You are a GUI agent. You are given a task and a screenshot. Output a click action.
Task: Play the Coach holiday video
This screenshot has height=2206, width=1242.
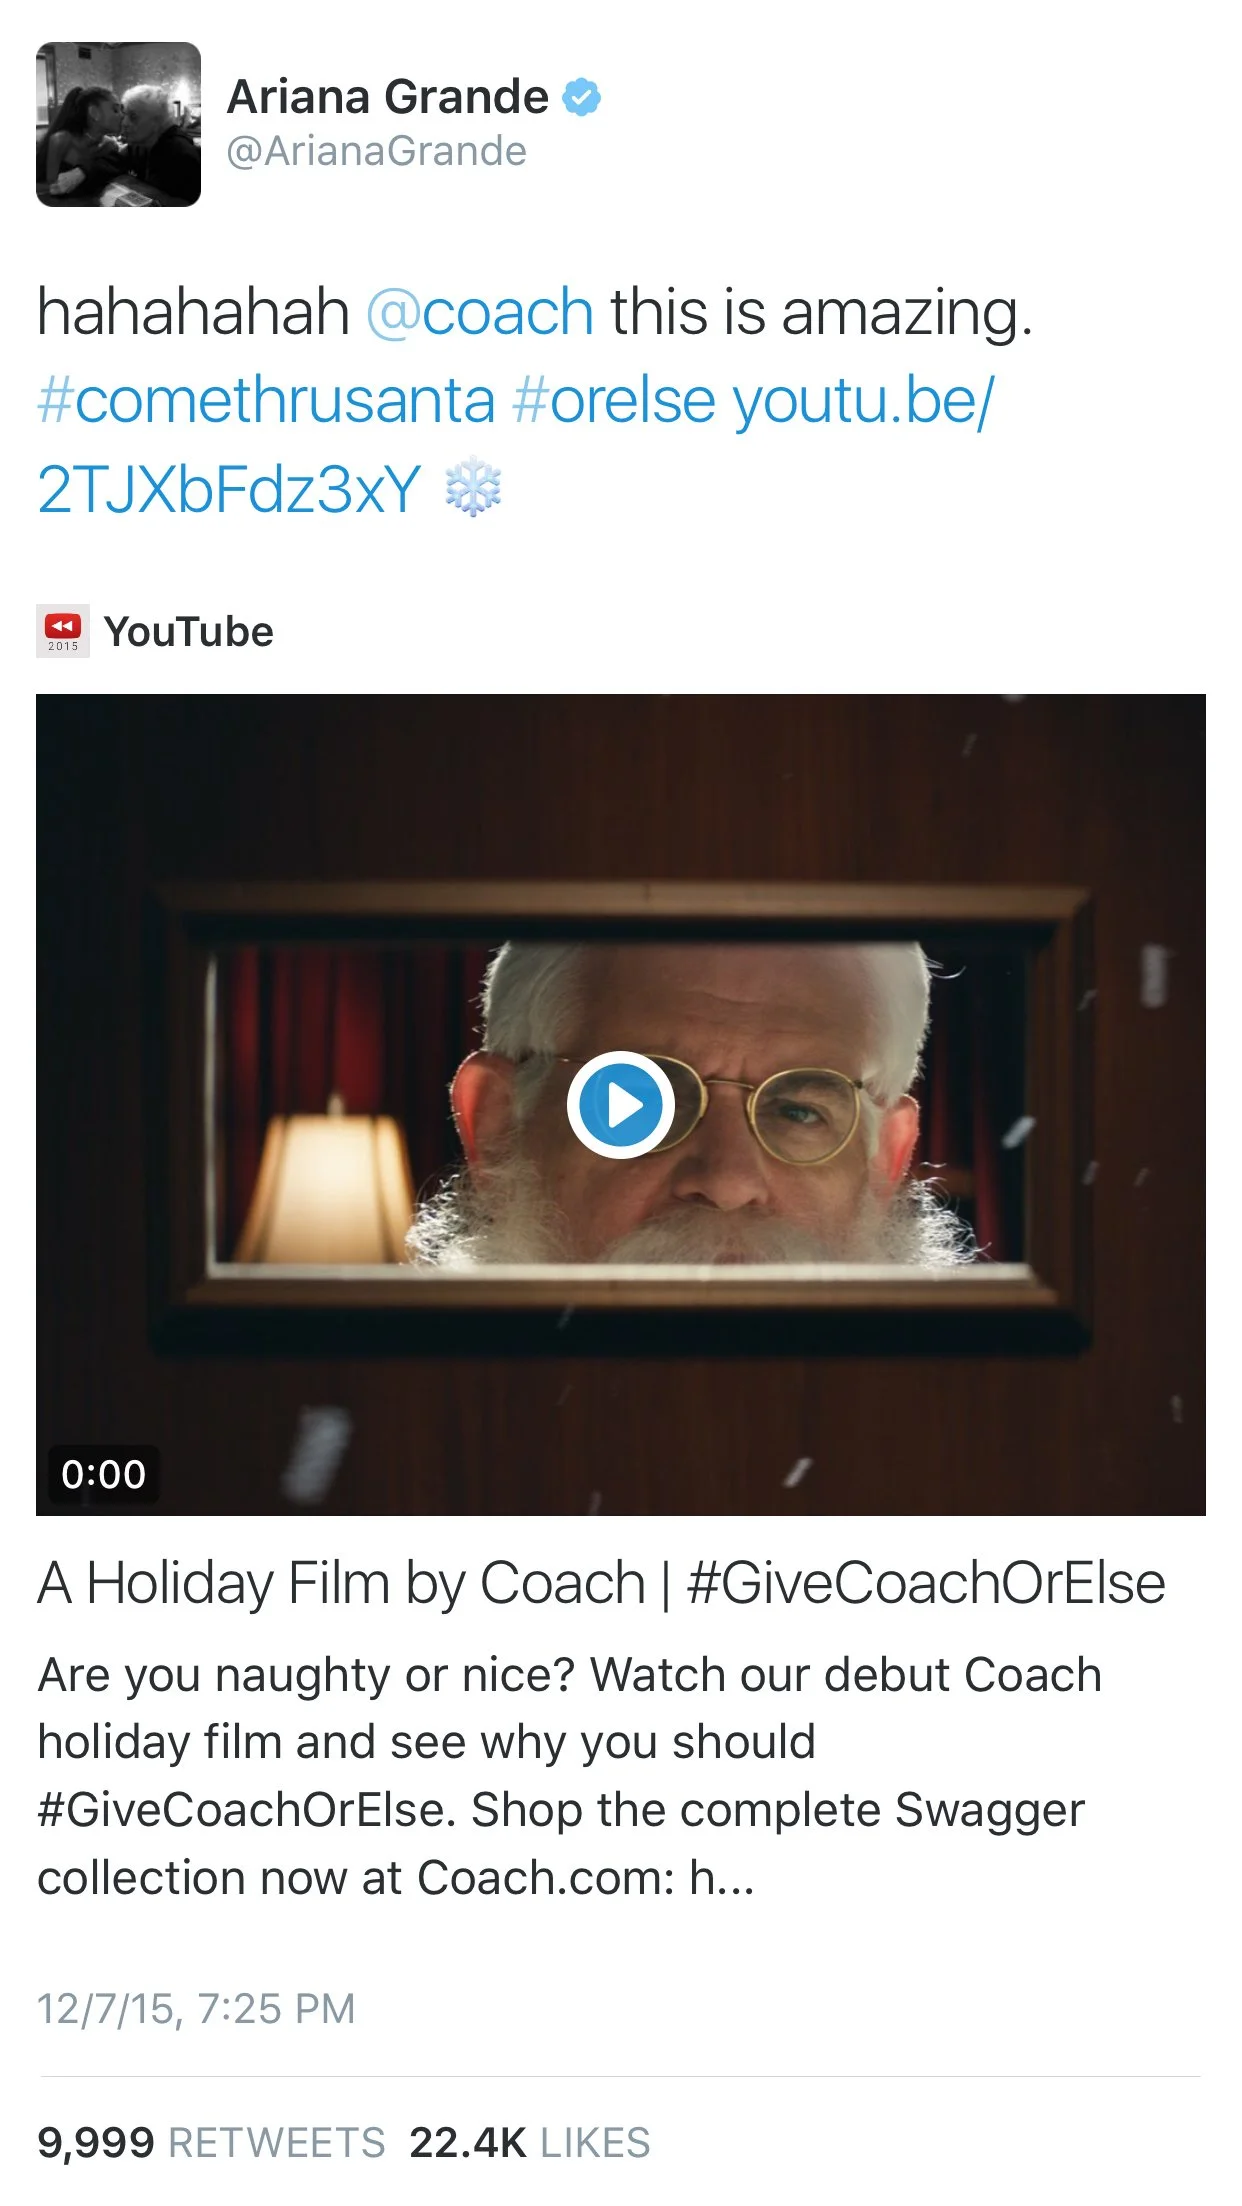(621, 1105)
